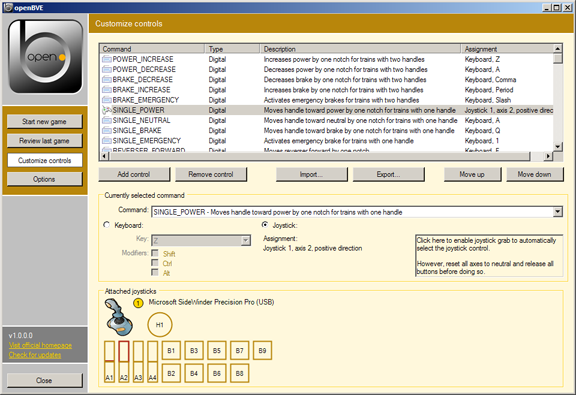Follow the Visit official homepage link
The height and width of the screenshot is (395, 576).
[x=40, y=345]
